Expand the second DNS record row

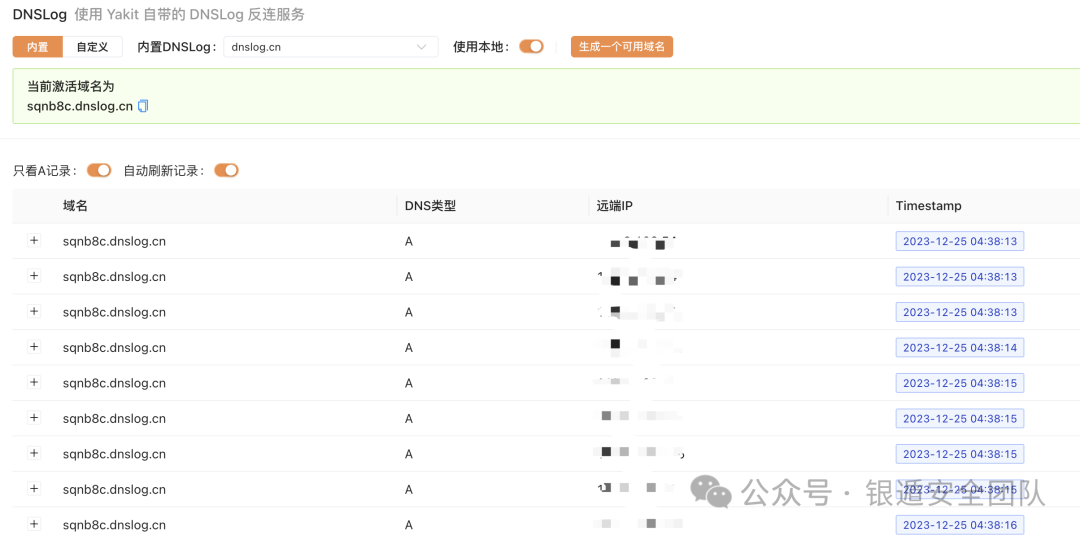[34, 276]
